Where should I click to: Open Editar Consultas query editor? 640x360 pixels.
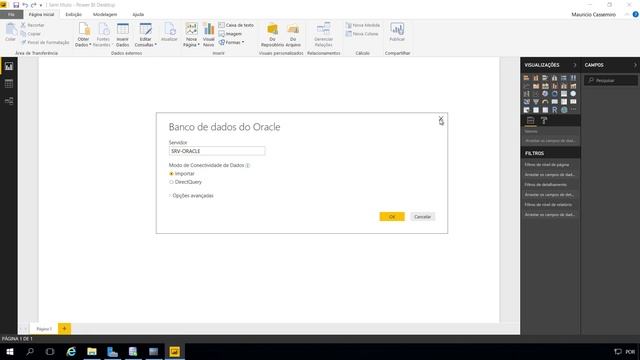145,35
